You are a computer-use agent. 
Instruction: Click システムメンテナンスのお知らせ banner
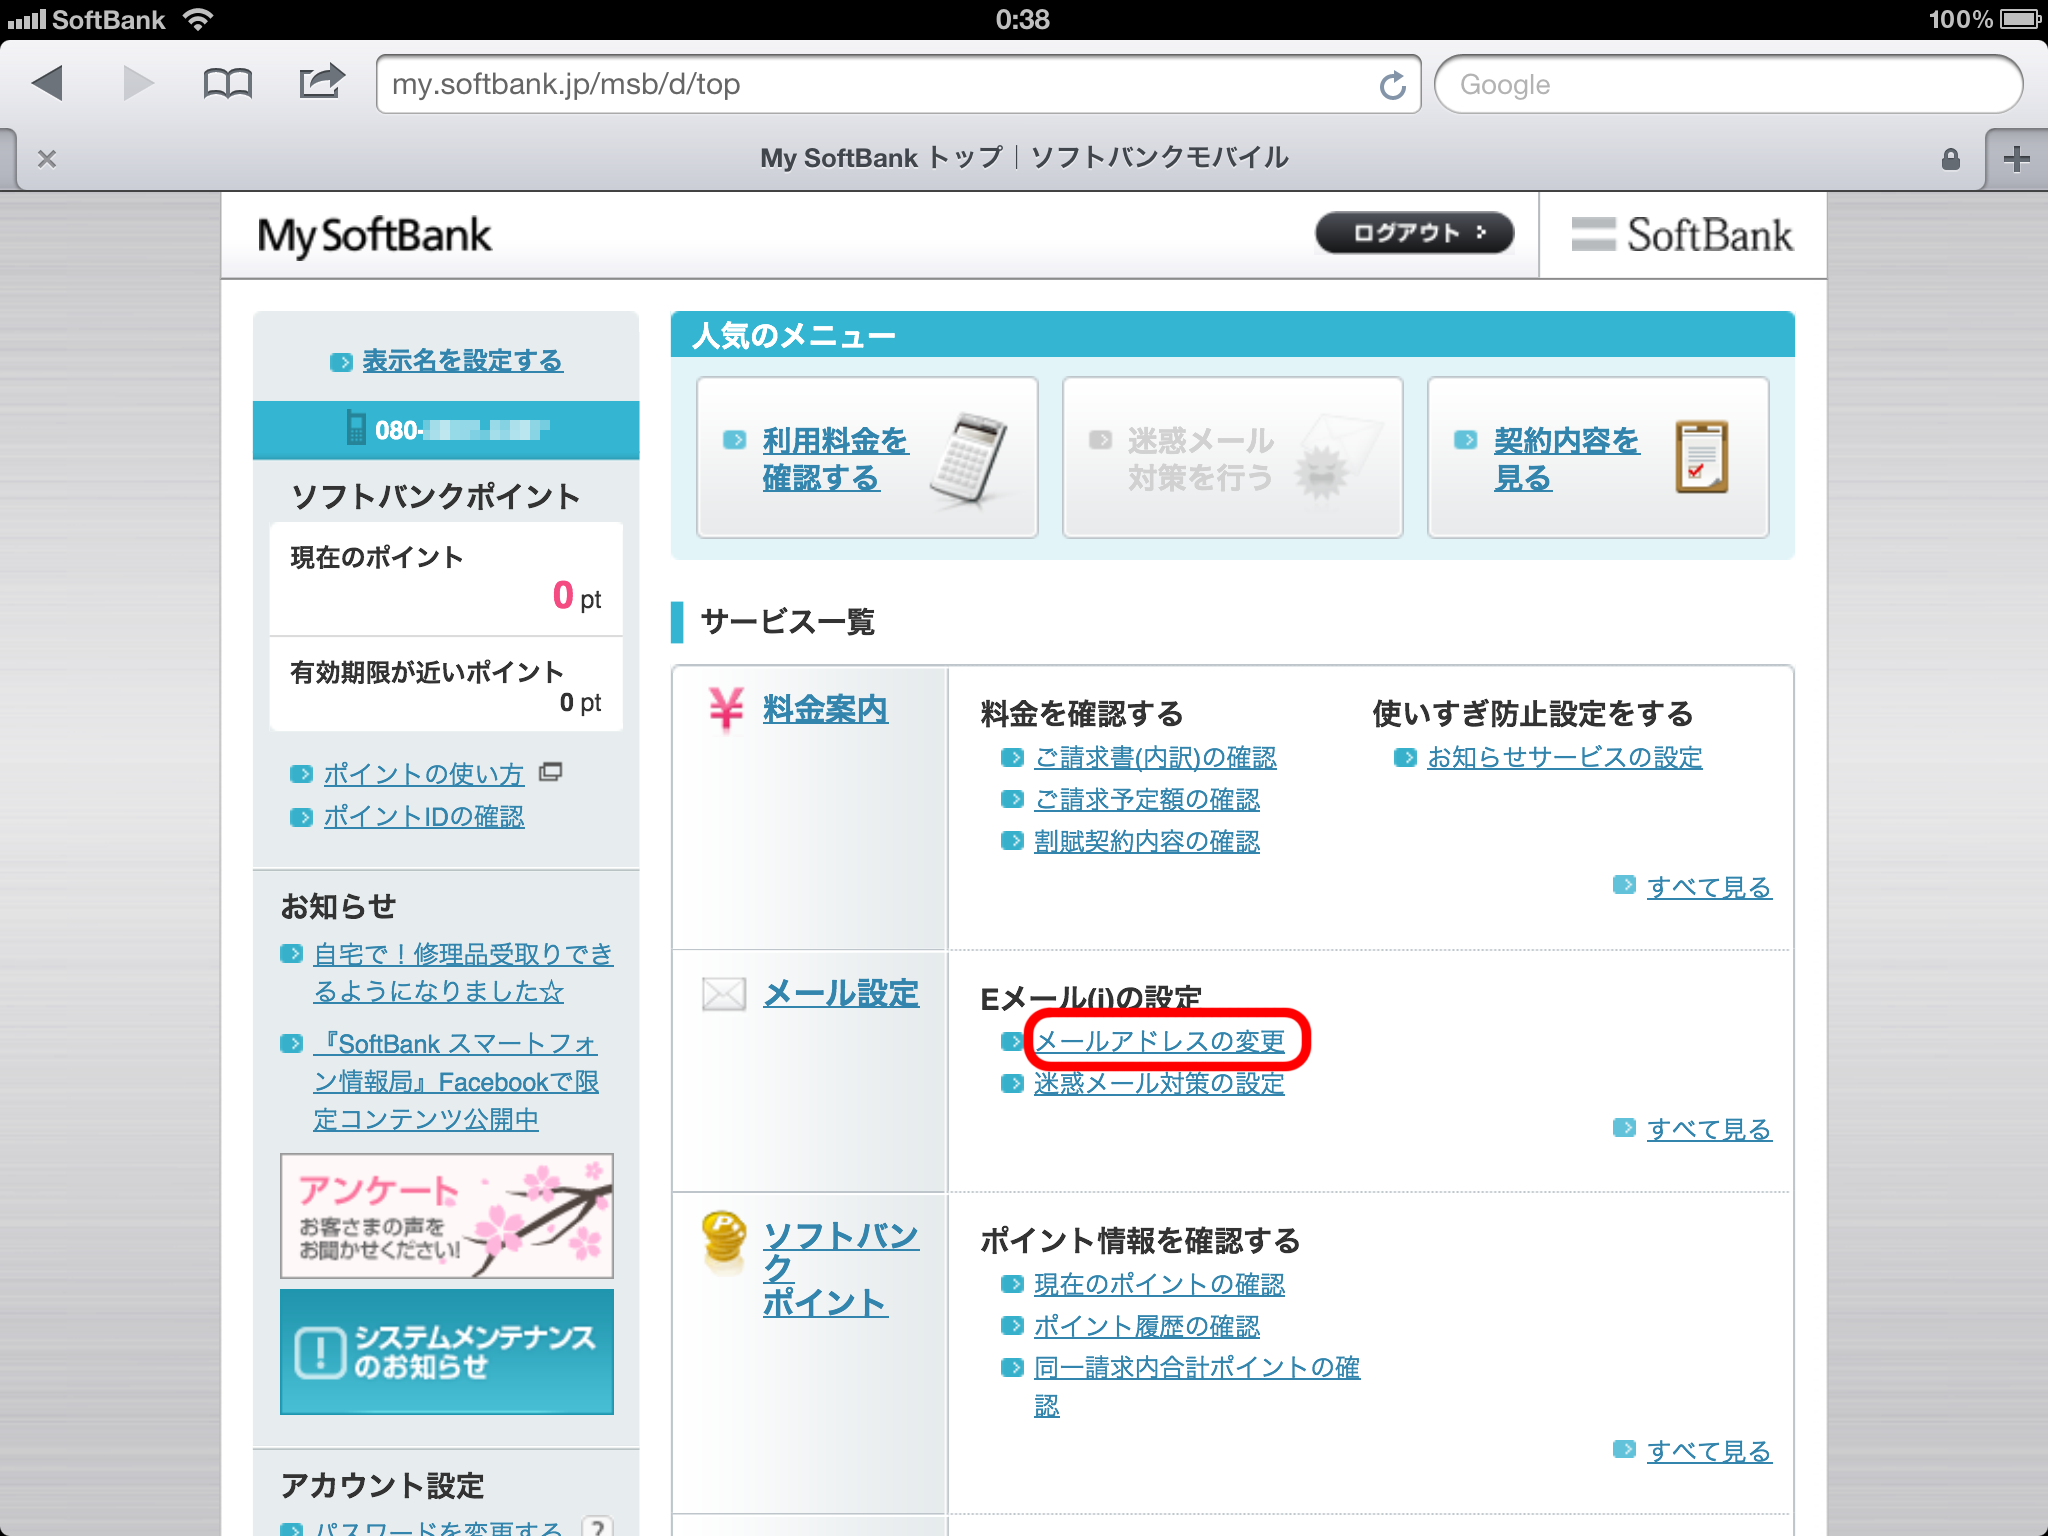pos(447,1352)
